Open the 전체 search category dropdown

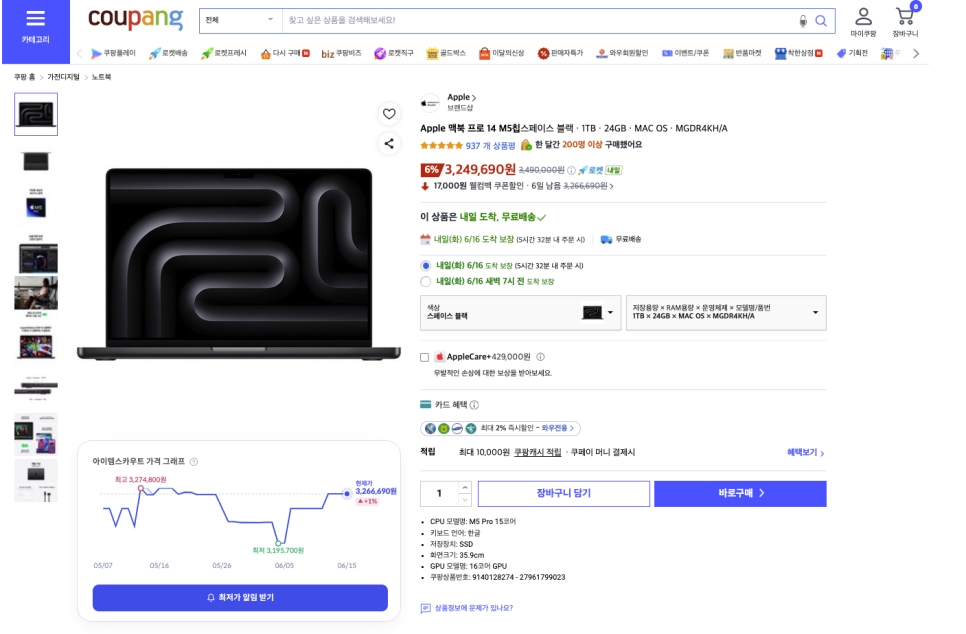pyautogui.click(x=240, y=20)
